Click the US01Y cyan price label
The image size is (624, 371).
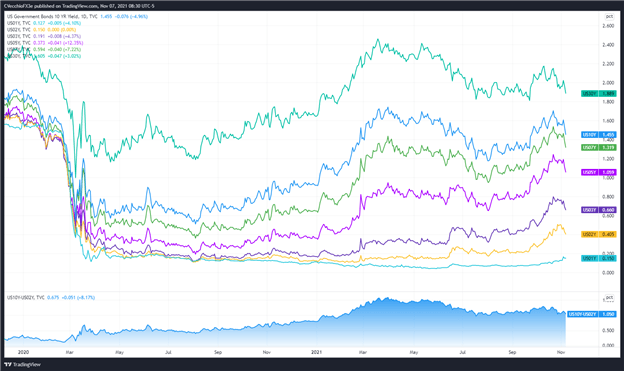(599, 258)
